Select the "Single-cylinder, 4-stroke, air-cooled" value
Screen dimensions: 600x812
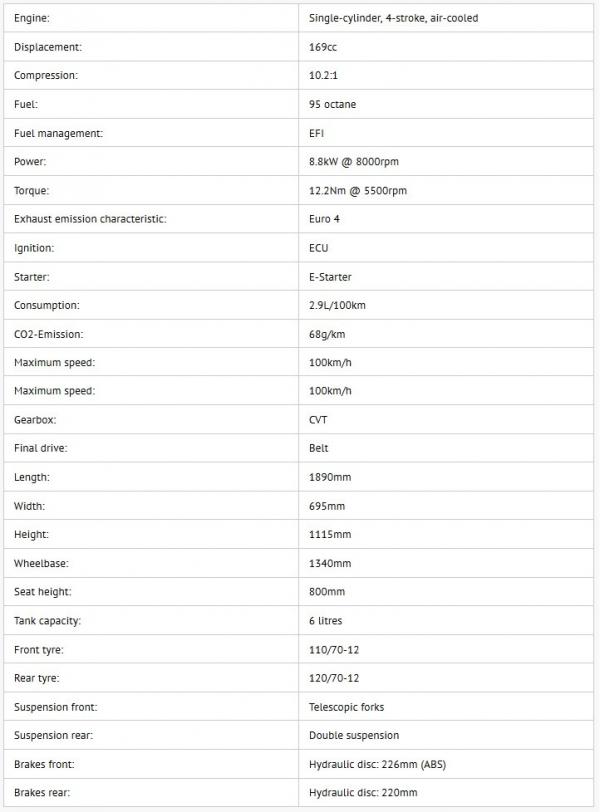point(394,18)
